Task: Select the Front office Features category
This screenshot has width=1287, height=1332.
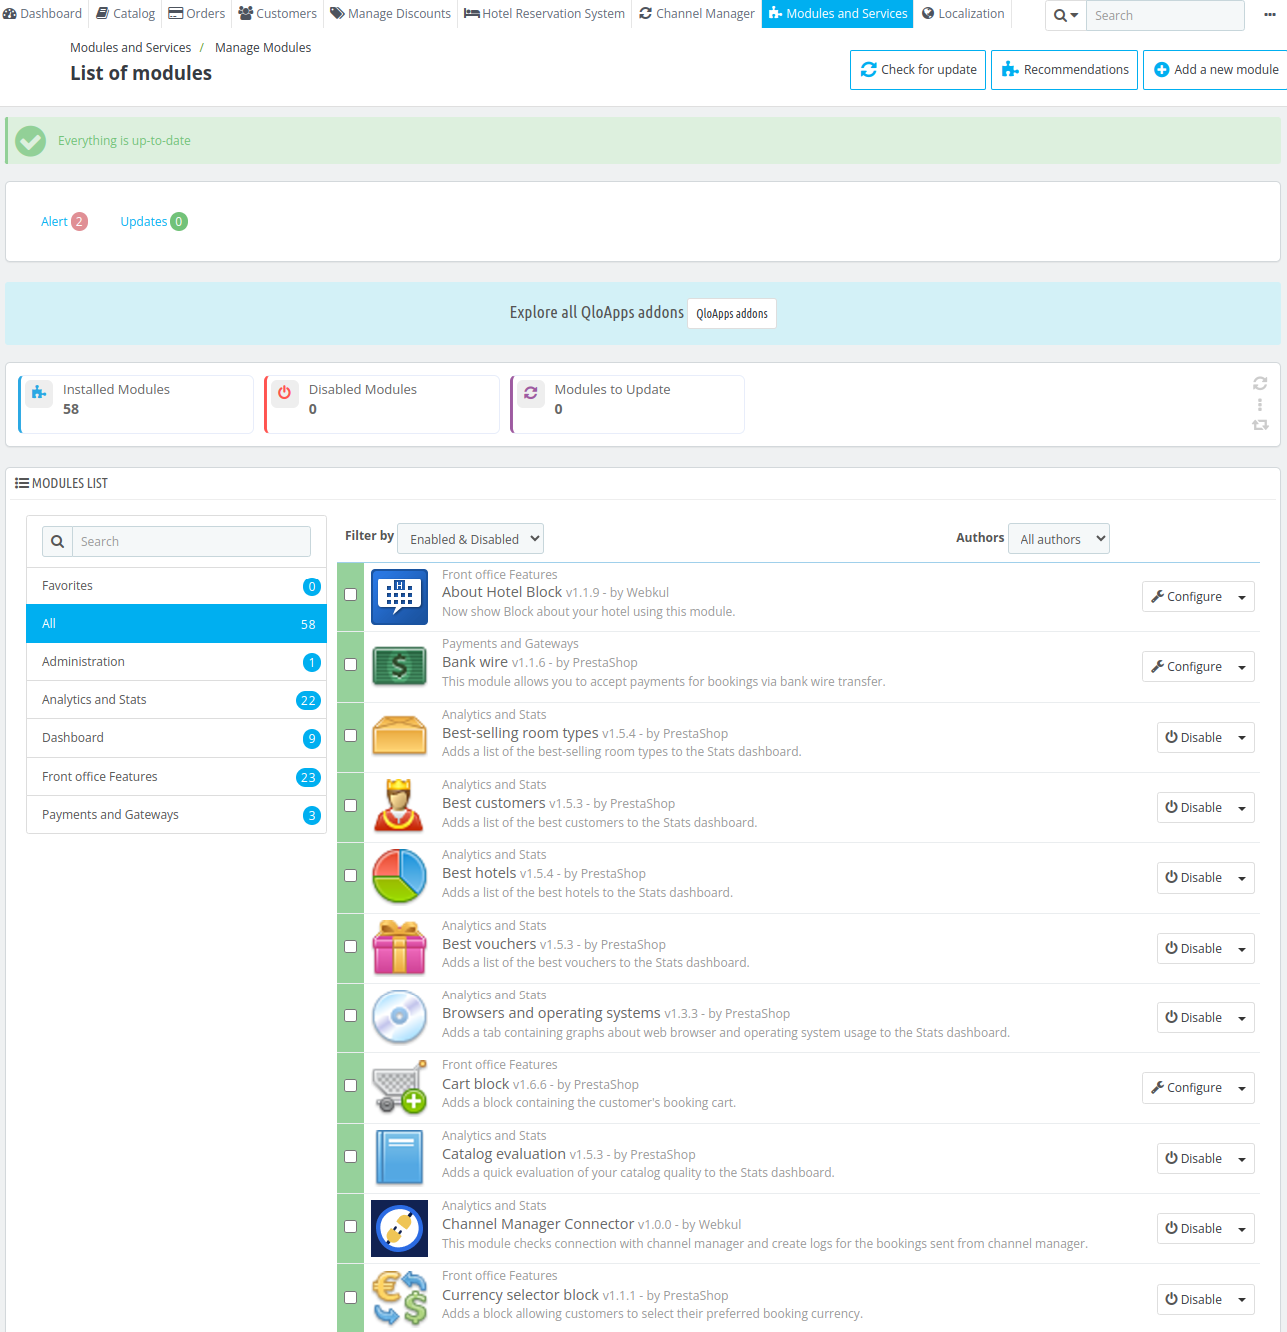Action: [176, 777]
